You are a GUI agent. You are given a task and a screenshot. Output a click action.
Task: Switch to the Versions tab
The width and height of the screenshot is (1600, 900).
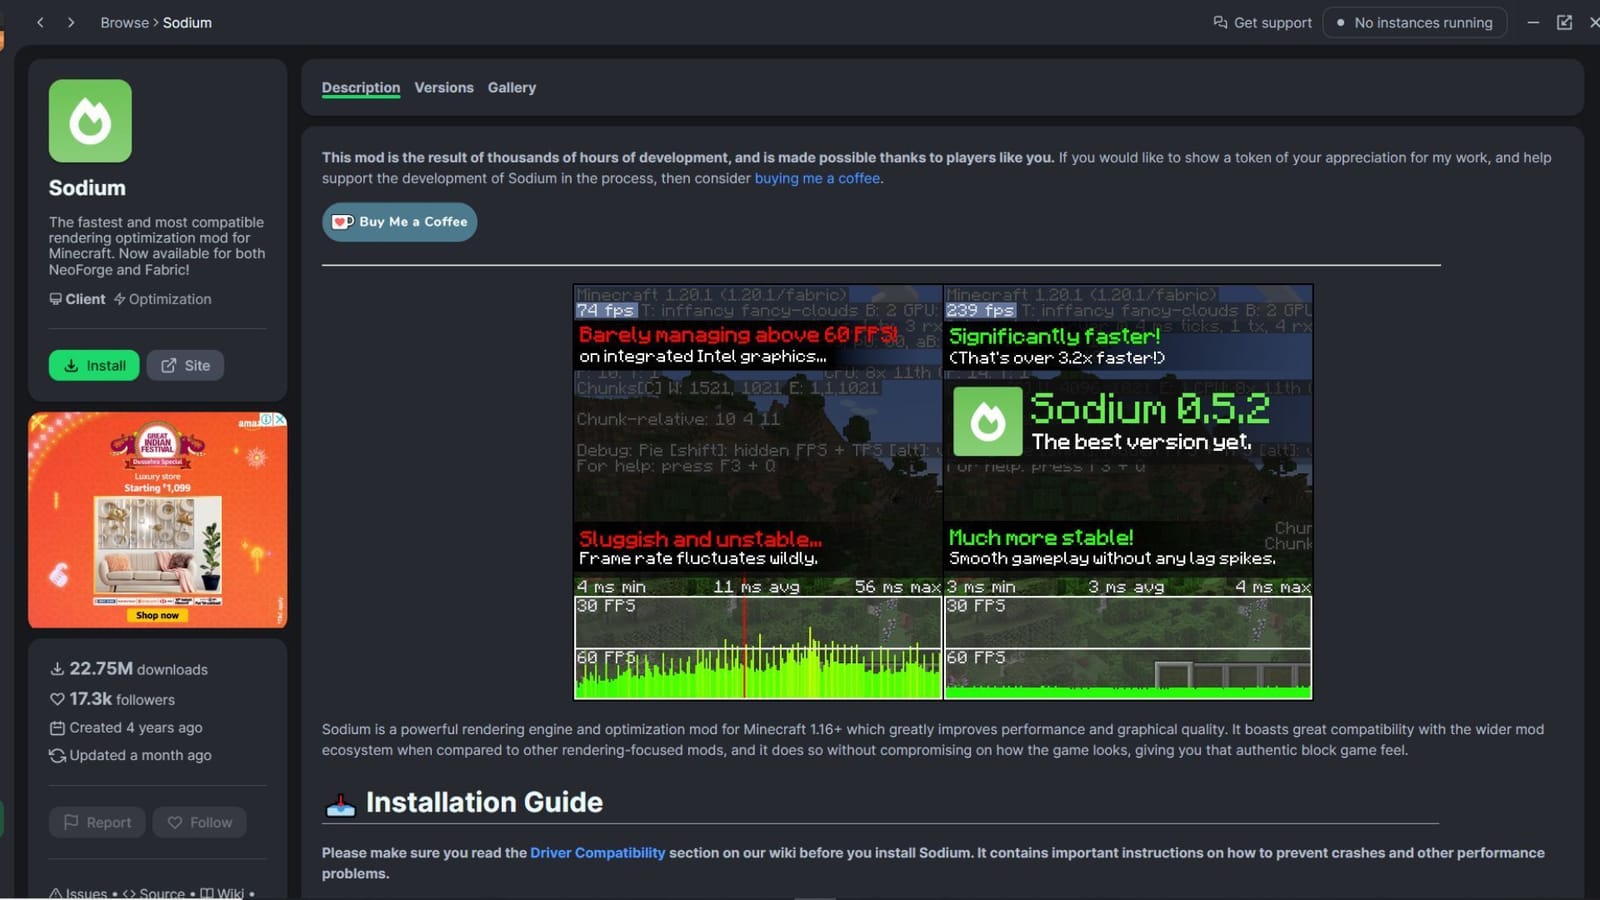point(444,87)
